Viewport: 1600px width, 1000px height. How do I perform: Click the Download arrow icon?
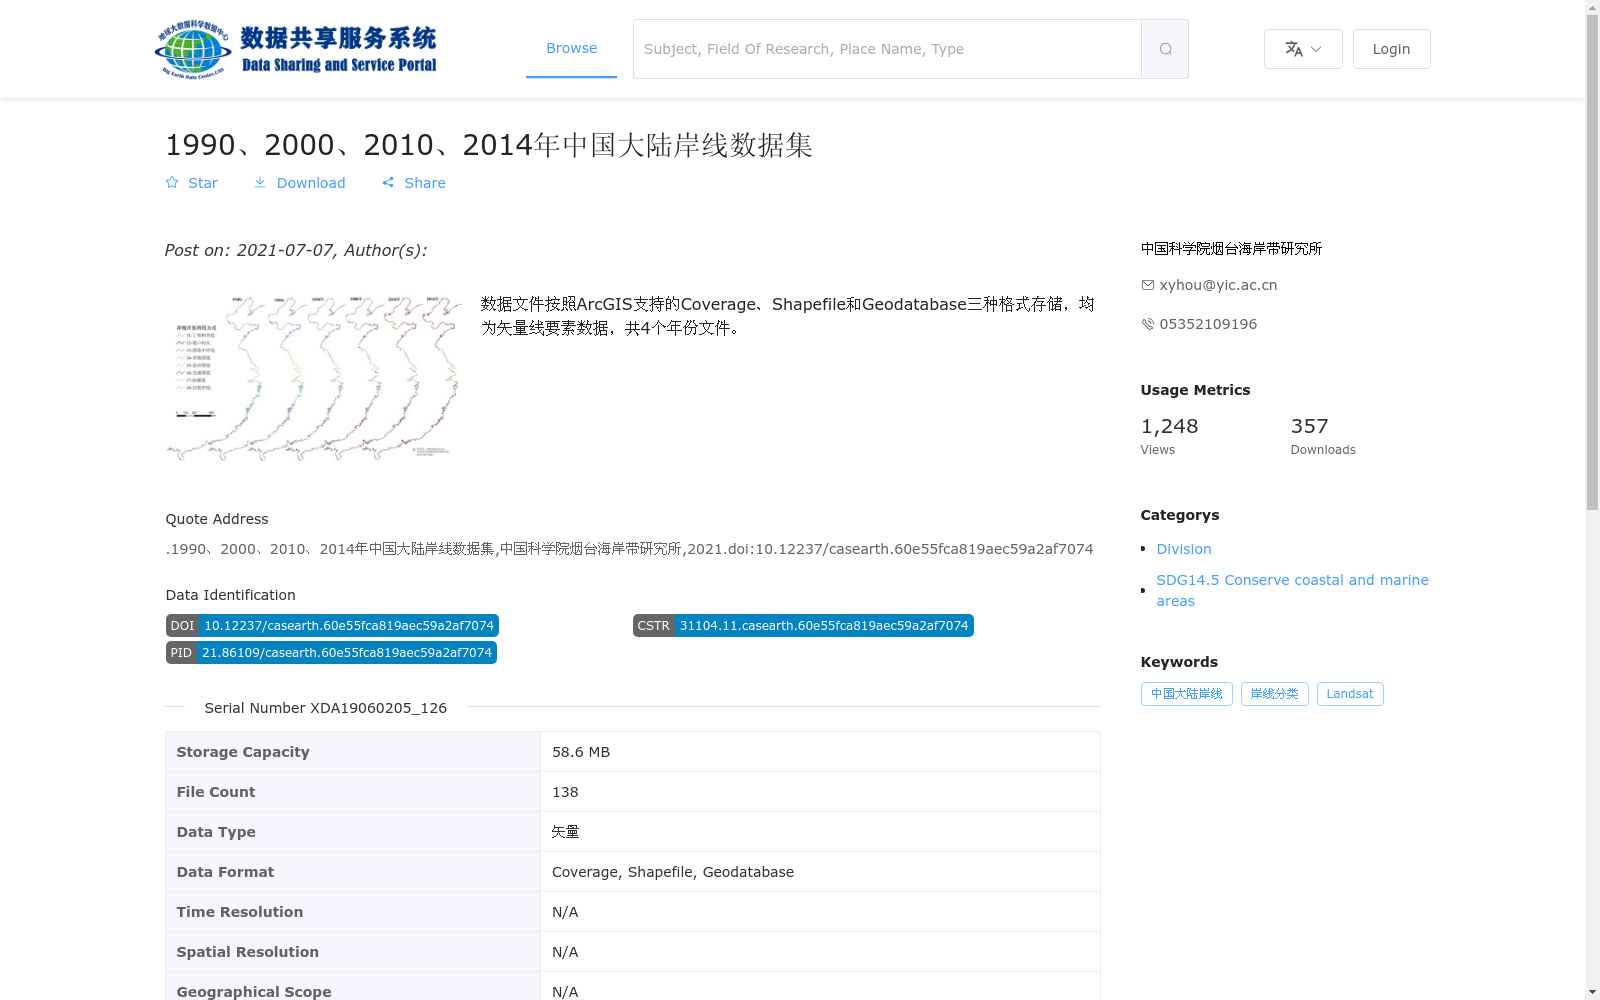(260, 183)
